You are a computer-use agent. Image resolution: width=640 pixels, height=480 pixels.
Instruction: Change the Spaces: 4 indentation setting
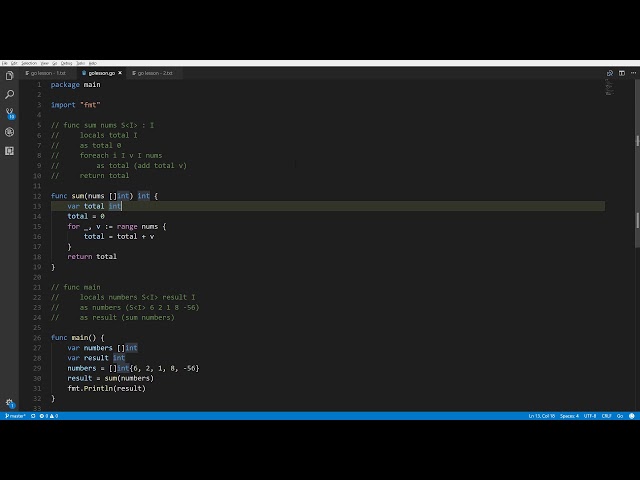pyautogui.click(x=569, y=415)
